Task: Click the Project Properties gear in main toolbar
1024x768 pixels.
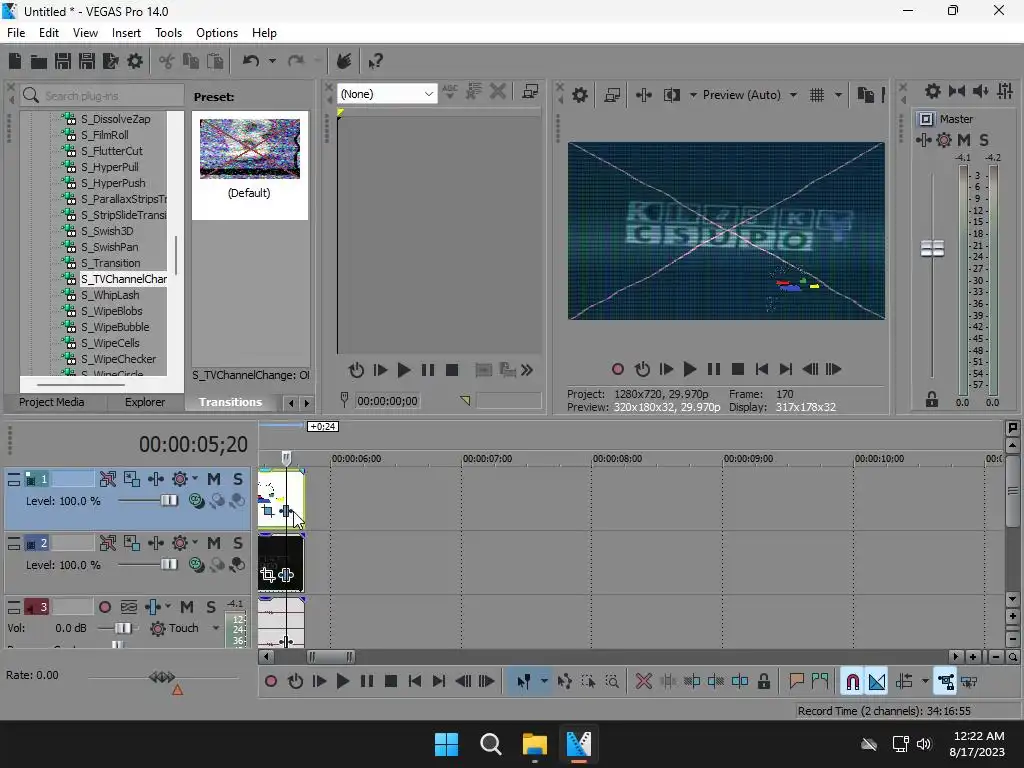Action: (x=135, y=61)
